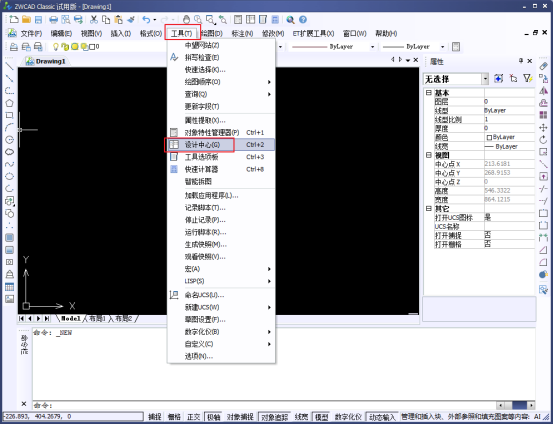The width and height of the screenshot is (554, 424).
Task: Toggle 栅格 grid in status bar
Action: click(x=174, y=417)
